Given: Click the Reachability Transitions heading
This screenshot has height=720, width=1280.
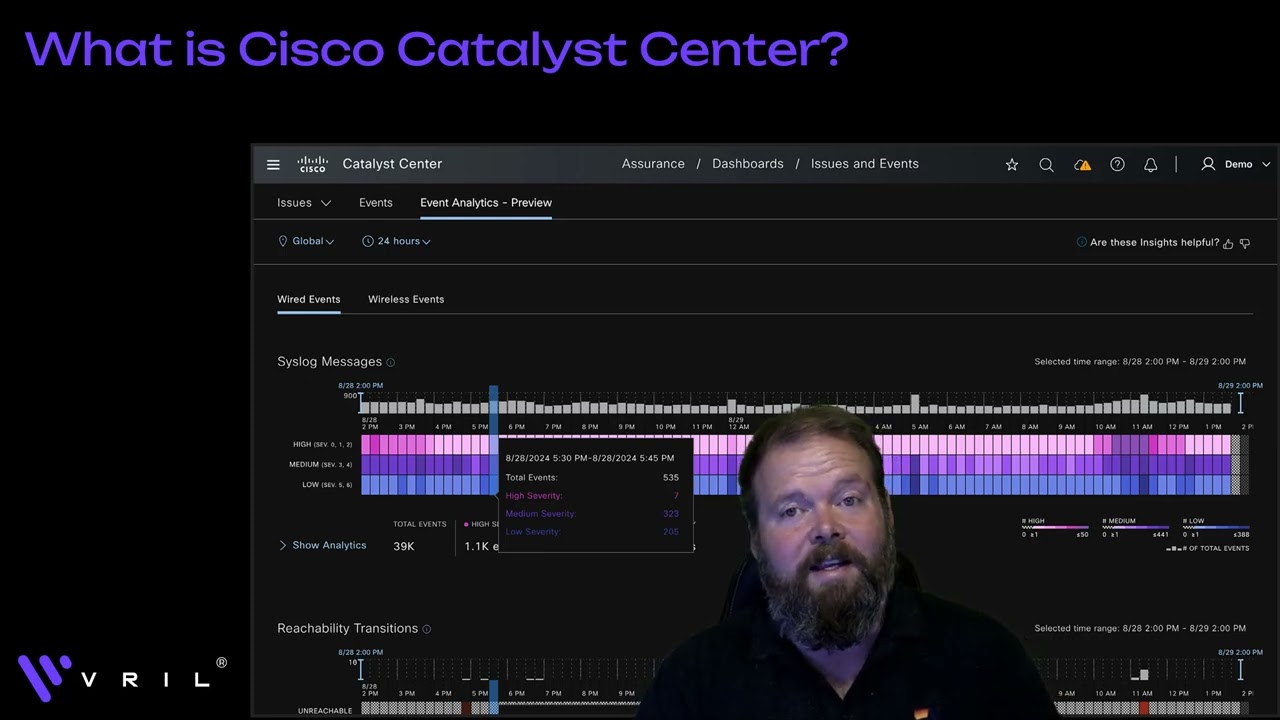Looking at the screenshot, I should [348, 629].
